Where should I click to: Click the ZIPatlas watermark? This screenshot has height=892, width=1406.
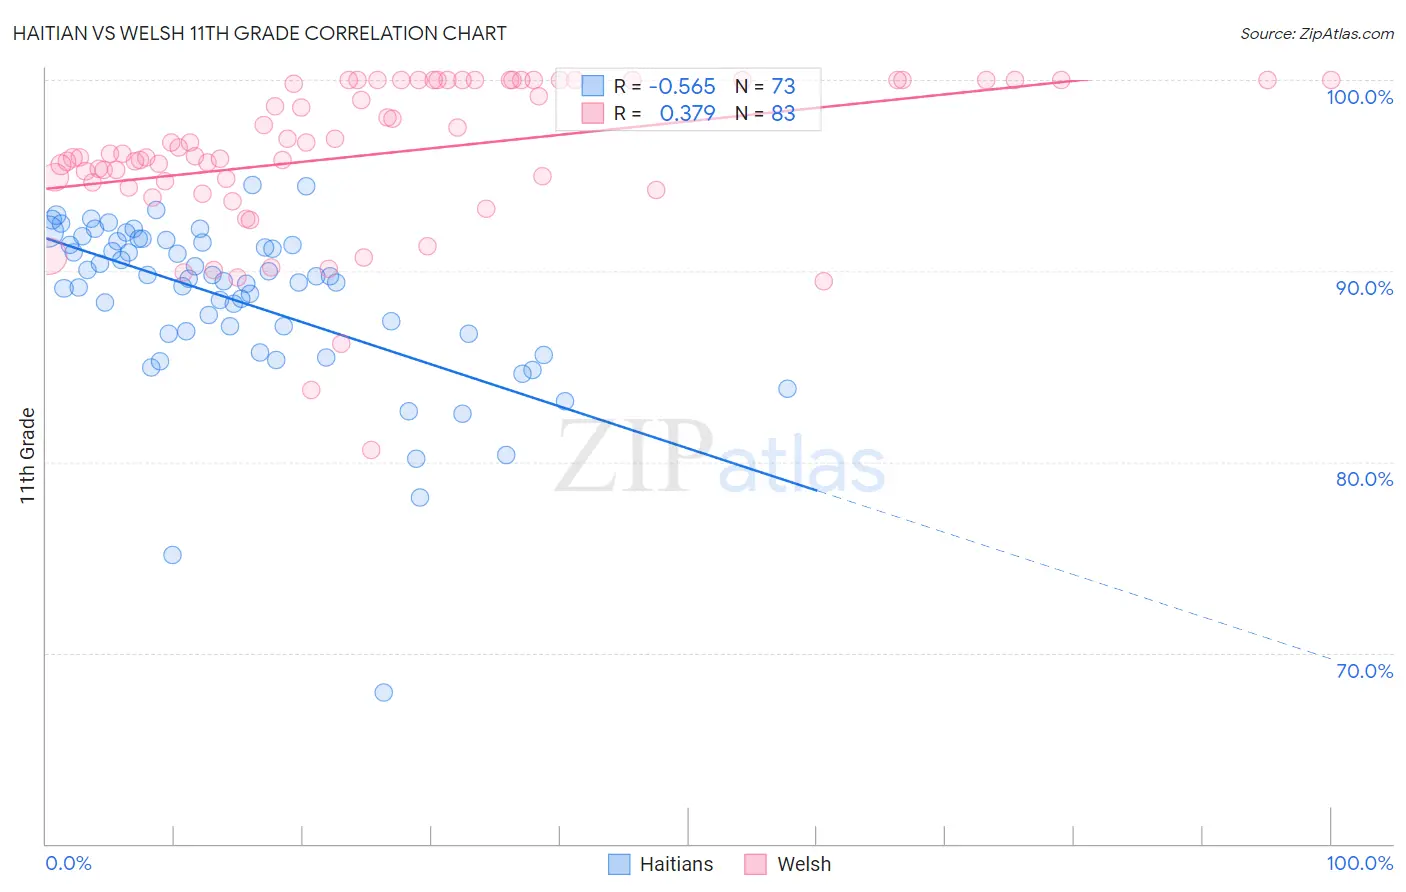pos(720,458)
